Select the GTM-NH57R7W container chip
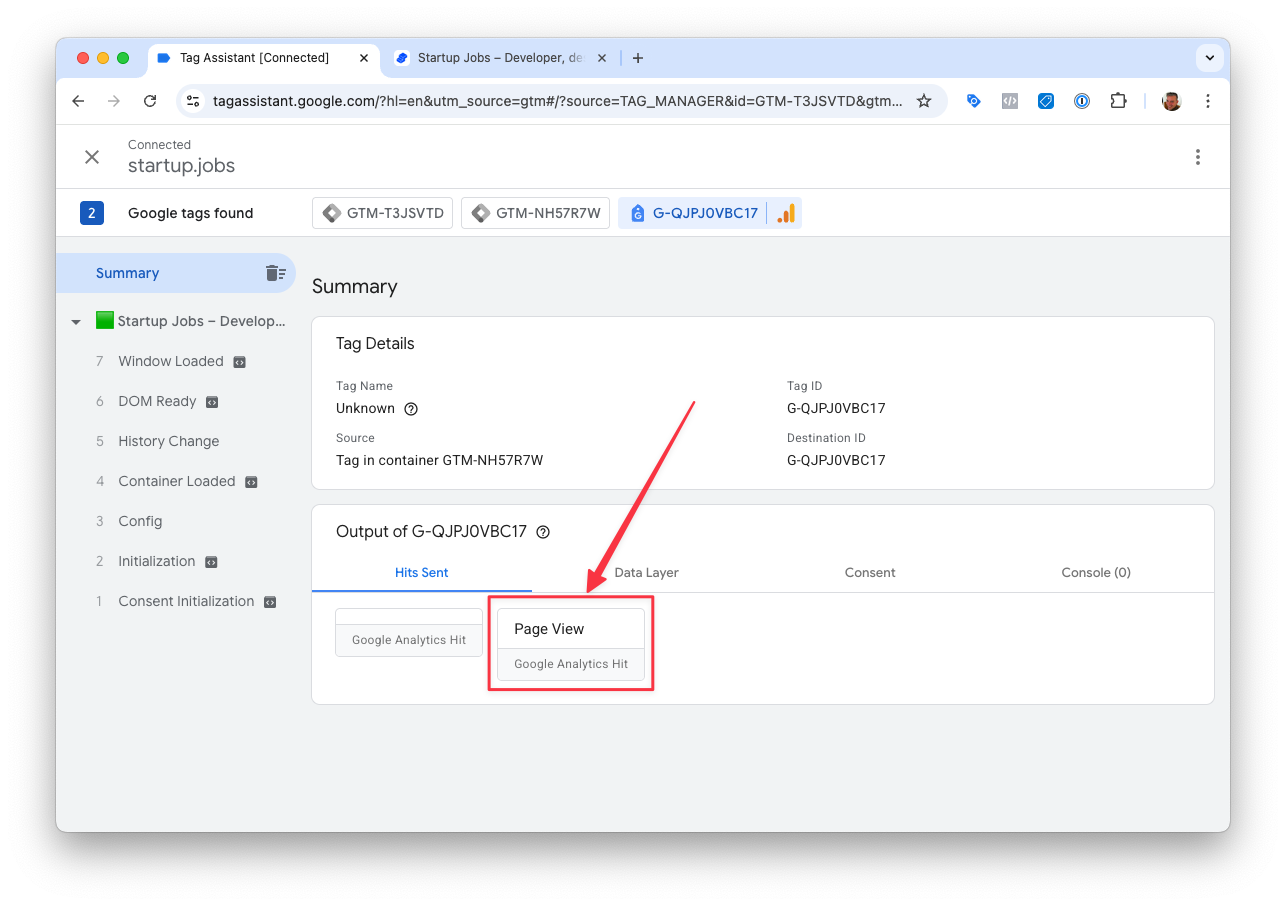 click(x=535, y=213)
